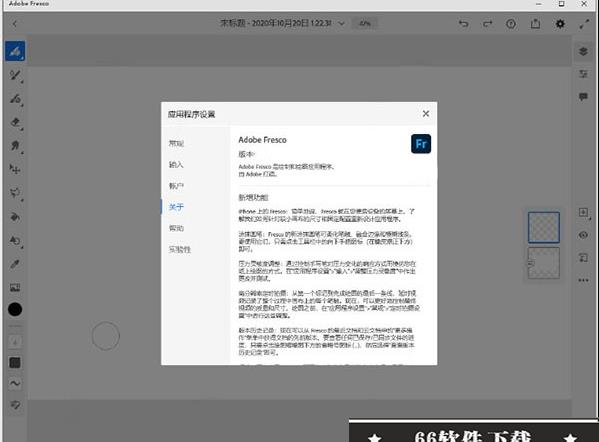The image size is (599, 442).
Task: Click the touch shortcut circle
Action: [x=106, y=336]
